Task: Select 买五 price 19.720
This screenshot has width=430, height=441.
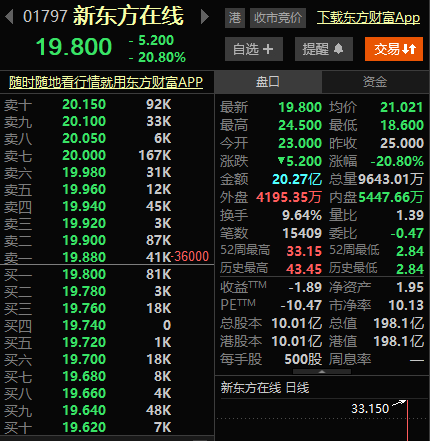Action: (x=84, y=342)
